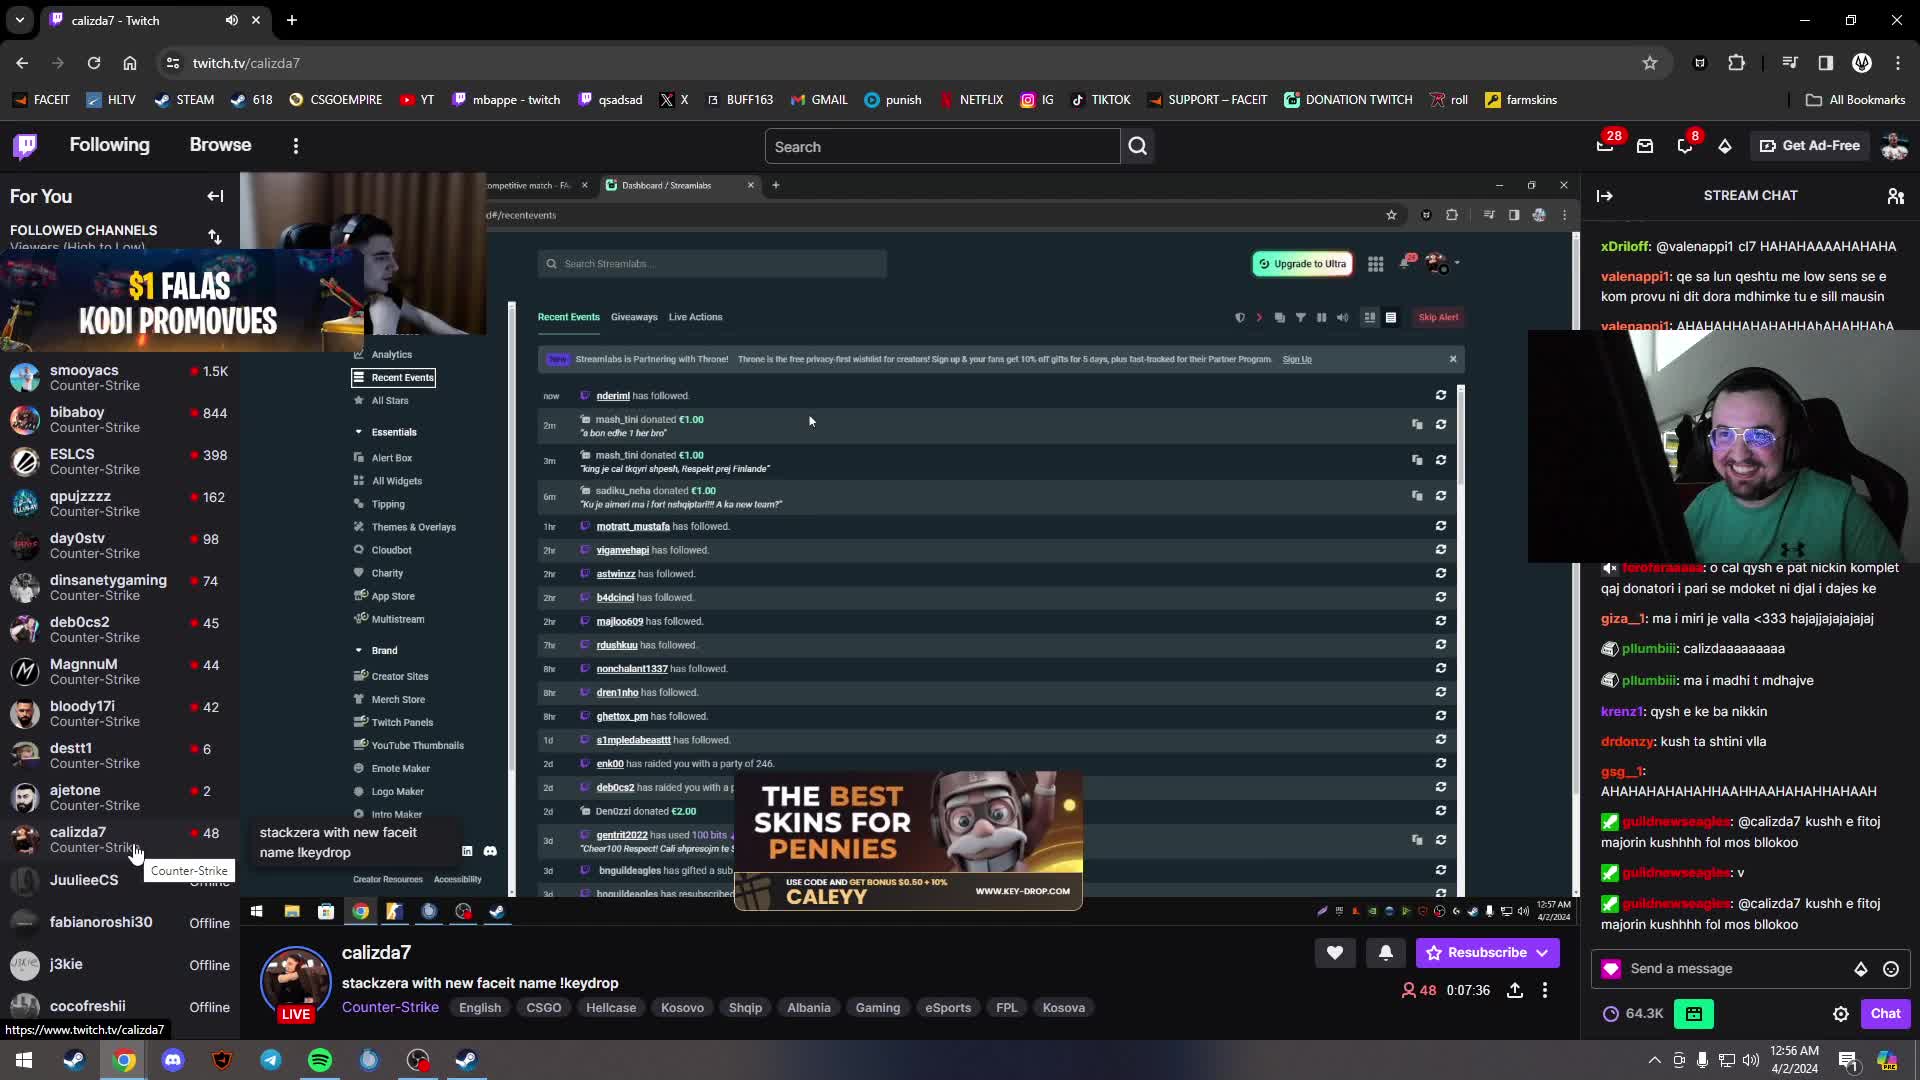Go to Chrome home page
This screenshot has height=1080, width=1920.
[130, 63]
